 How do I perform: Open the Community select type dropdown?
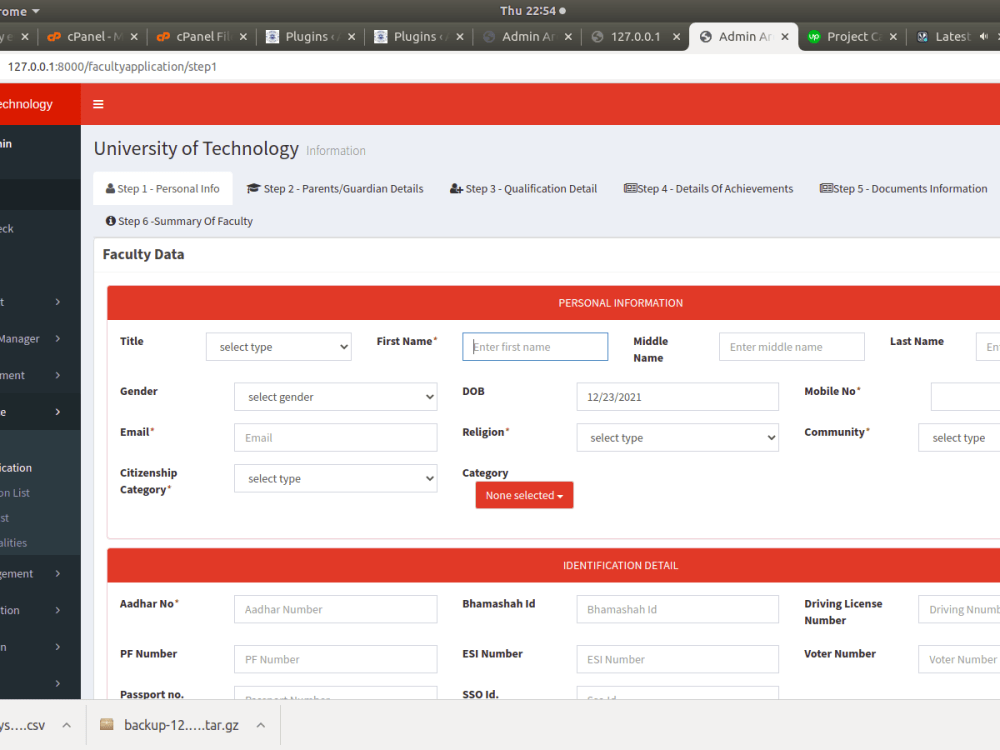(959, 438)
